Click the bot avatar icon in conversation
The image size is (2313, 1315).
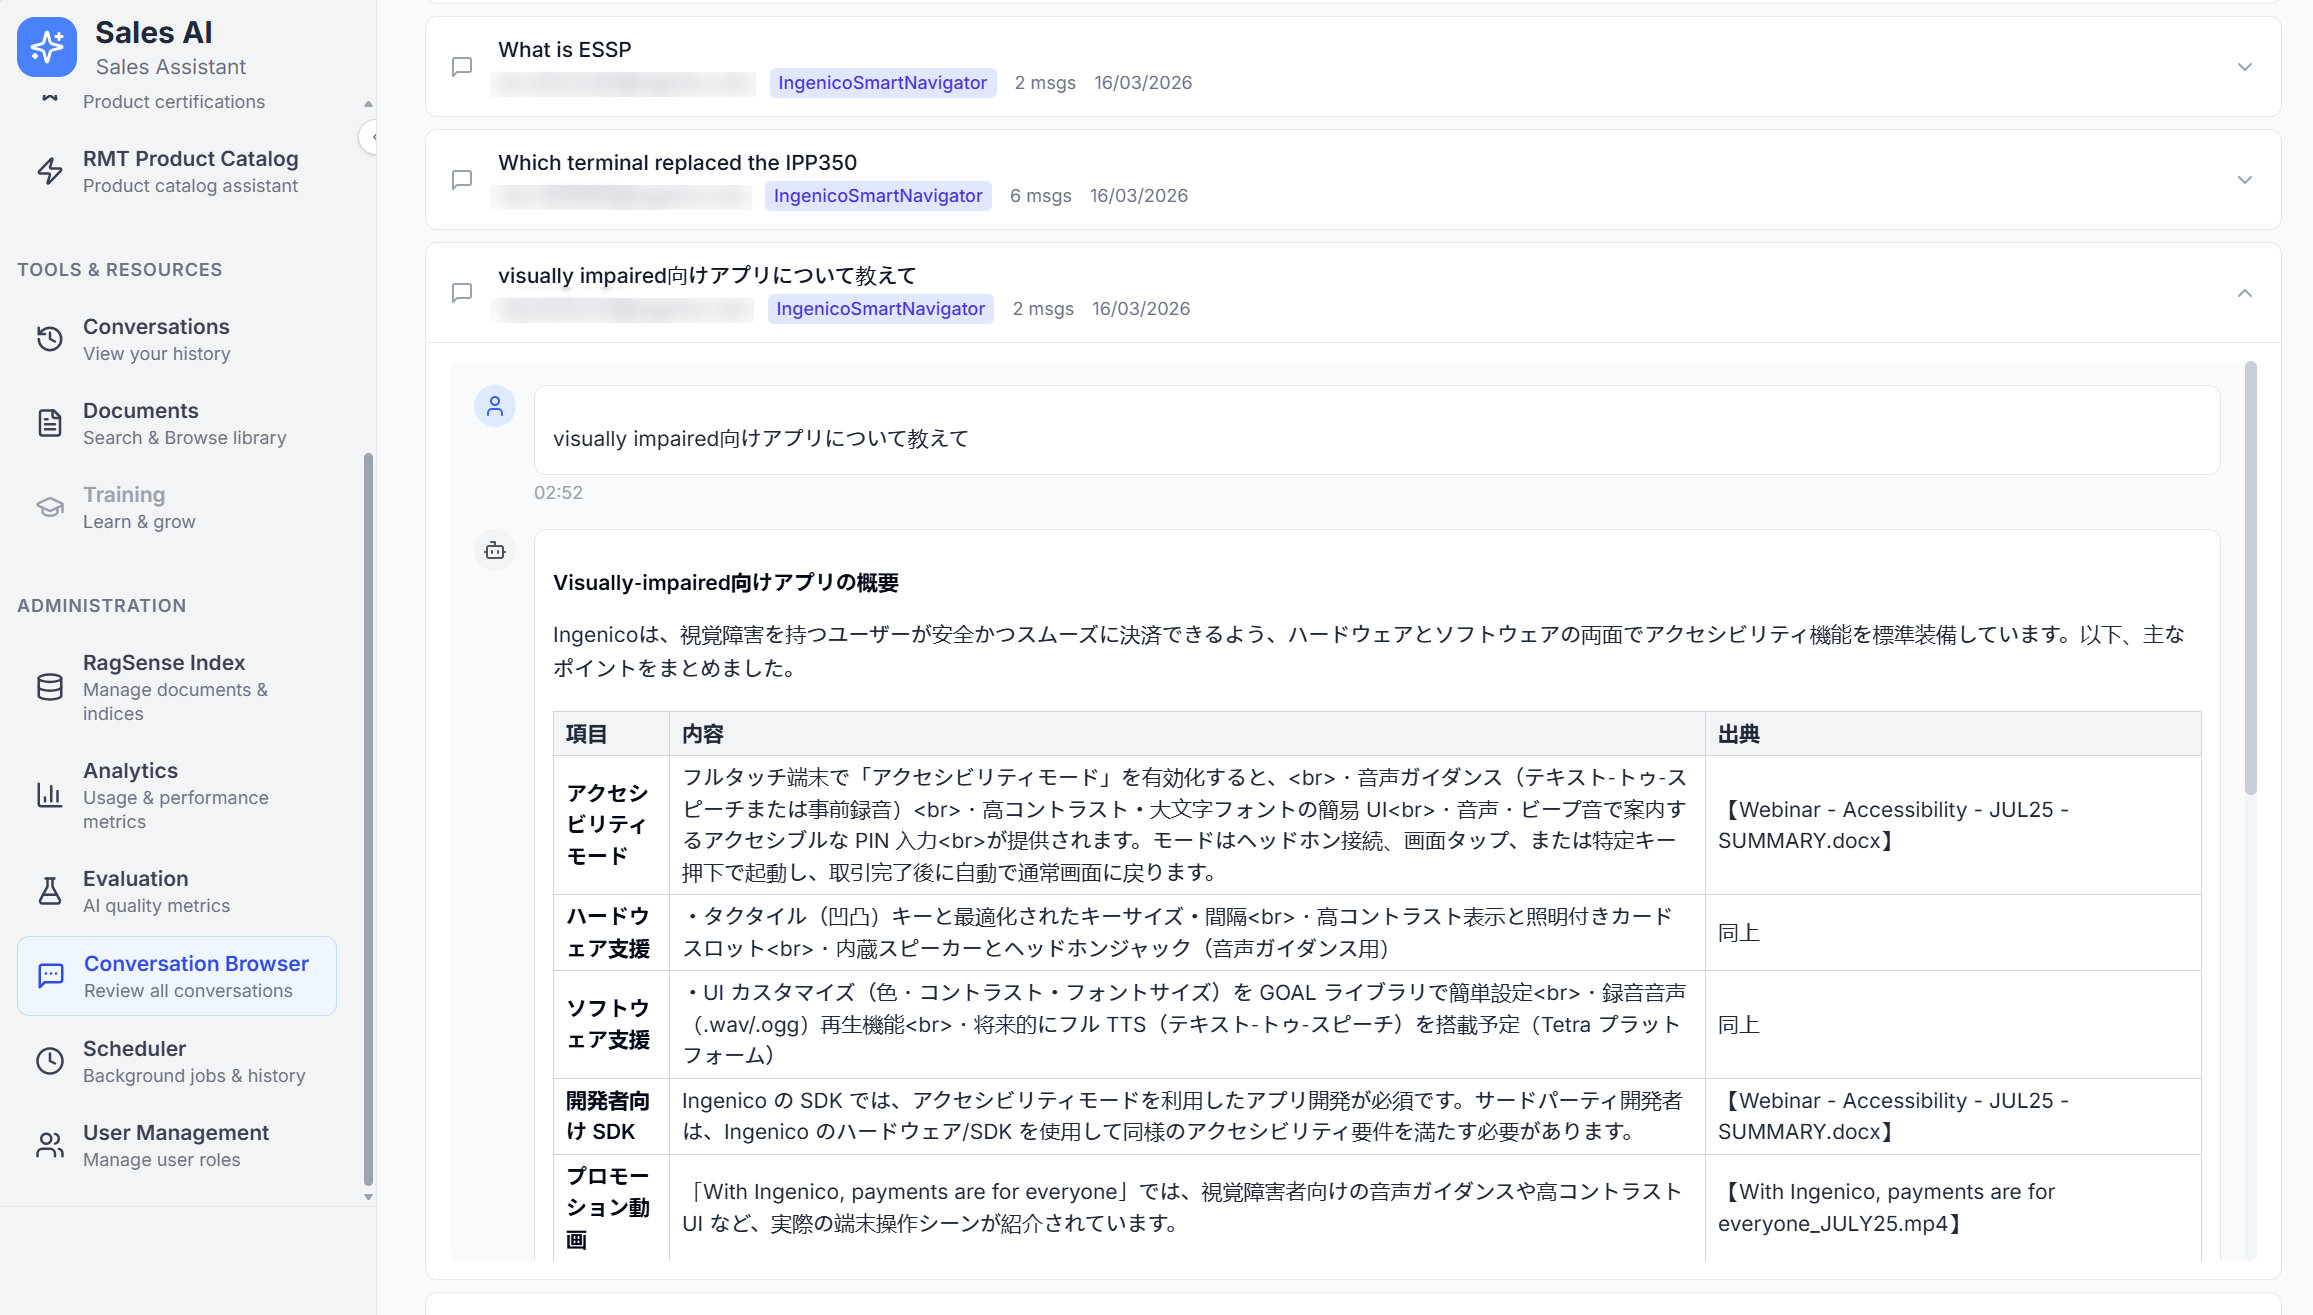495,550
